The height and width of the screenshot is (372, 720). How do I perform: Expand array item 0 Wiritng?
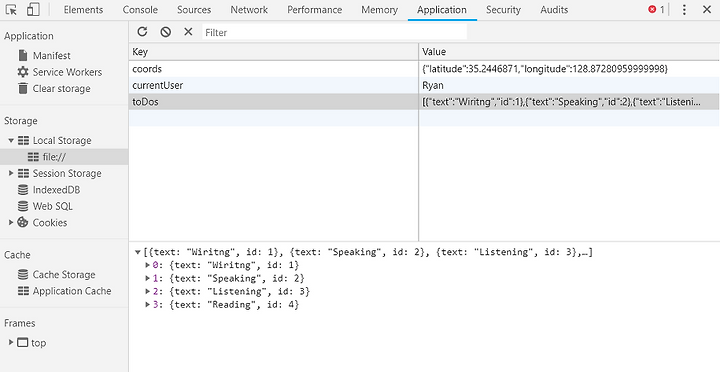pos(148,265)
